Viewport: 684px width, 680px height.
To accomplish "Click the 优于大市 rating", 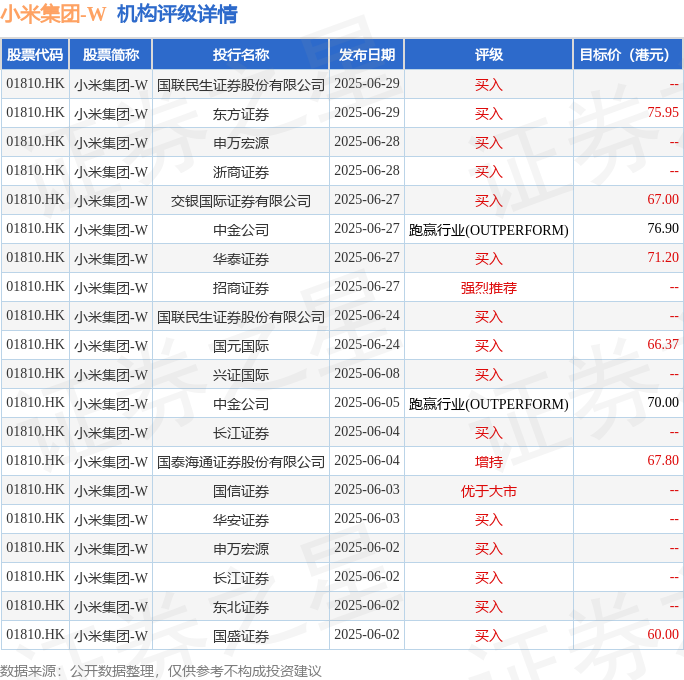I will tap(489, 491).
